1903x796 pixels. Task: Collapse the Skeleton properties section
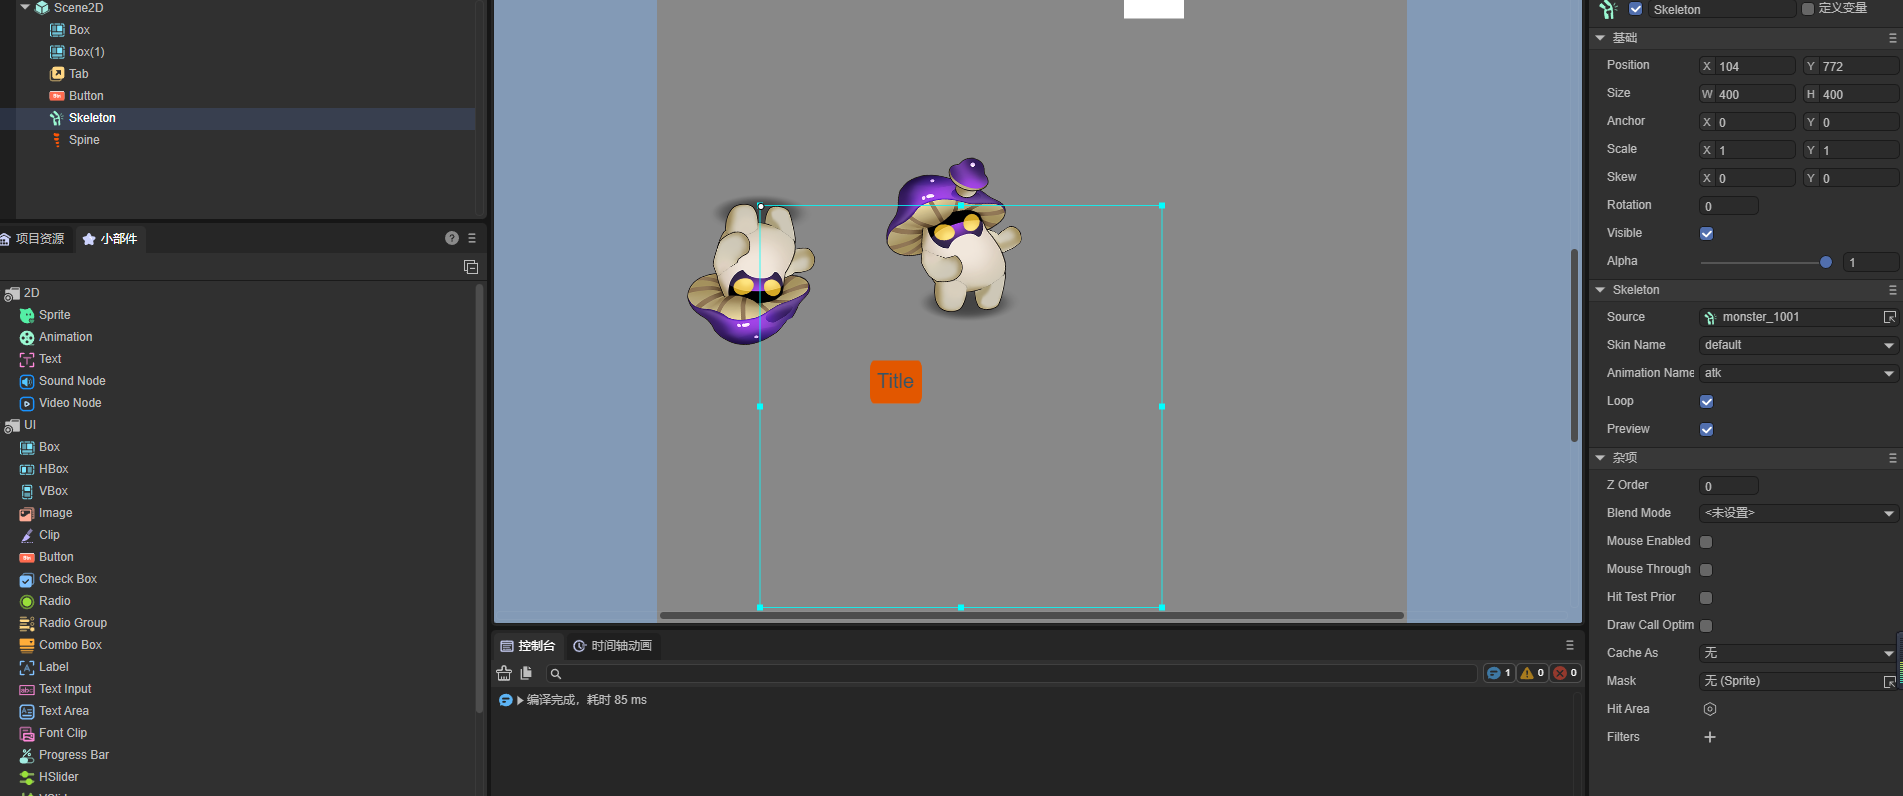pos(1600,290)
